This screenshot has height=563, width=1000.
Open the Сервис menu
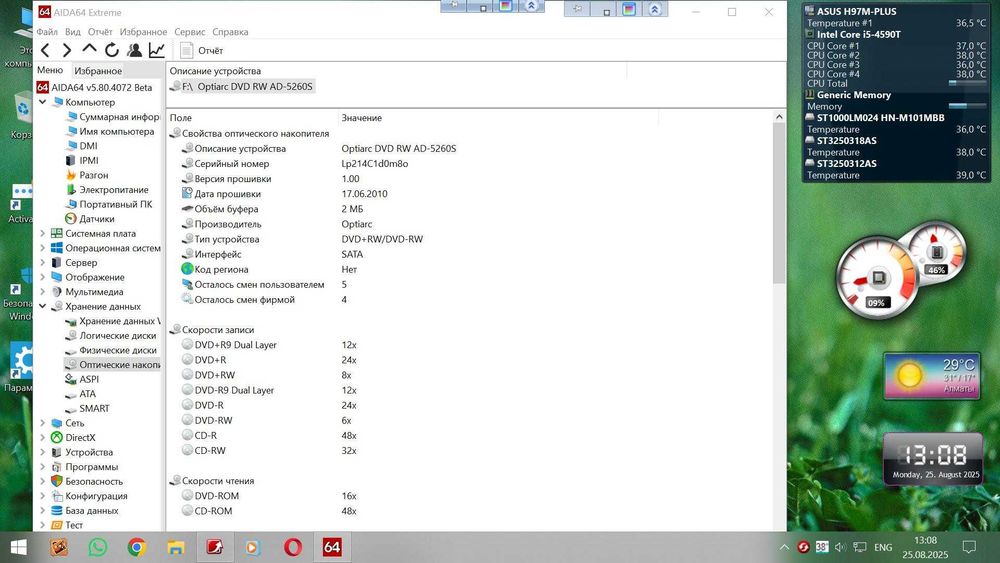coord(189,32)
